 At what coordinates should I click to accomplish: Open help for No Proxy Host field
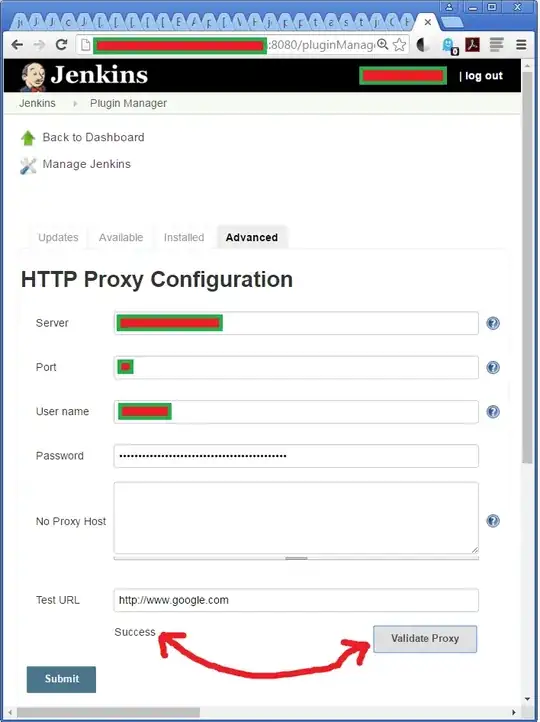tap(493, 521)
